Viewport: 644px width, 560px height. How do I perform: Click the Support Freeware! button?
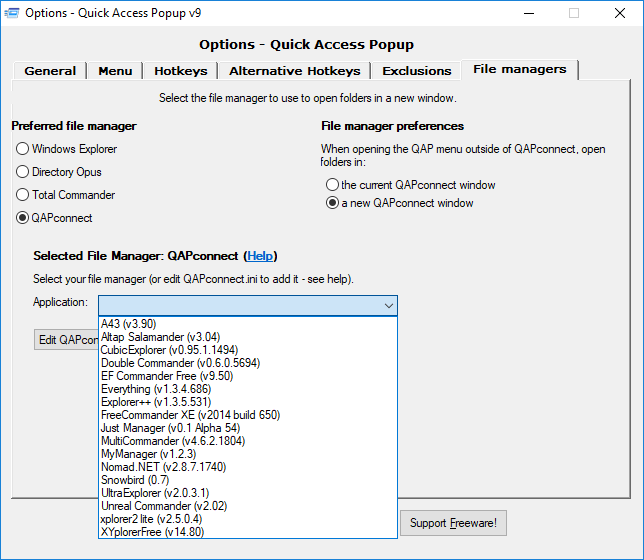click(453, 523)
